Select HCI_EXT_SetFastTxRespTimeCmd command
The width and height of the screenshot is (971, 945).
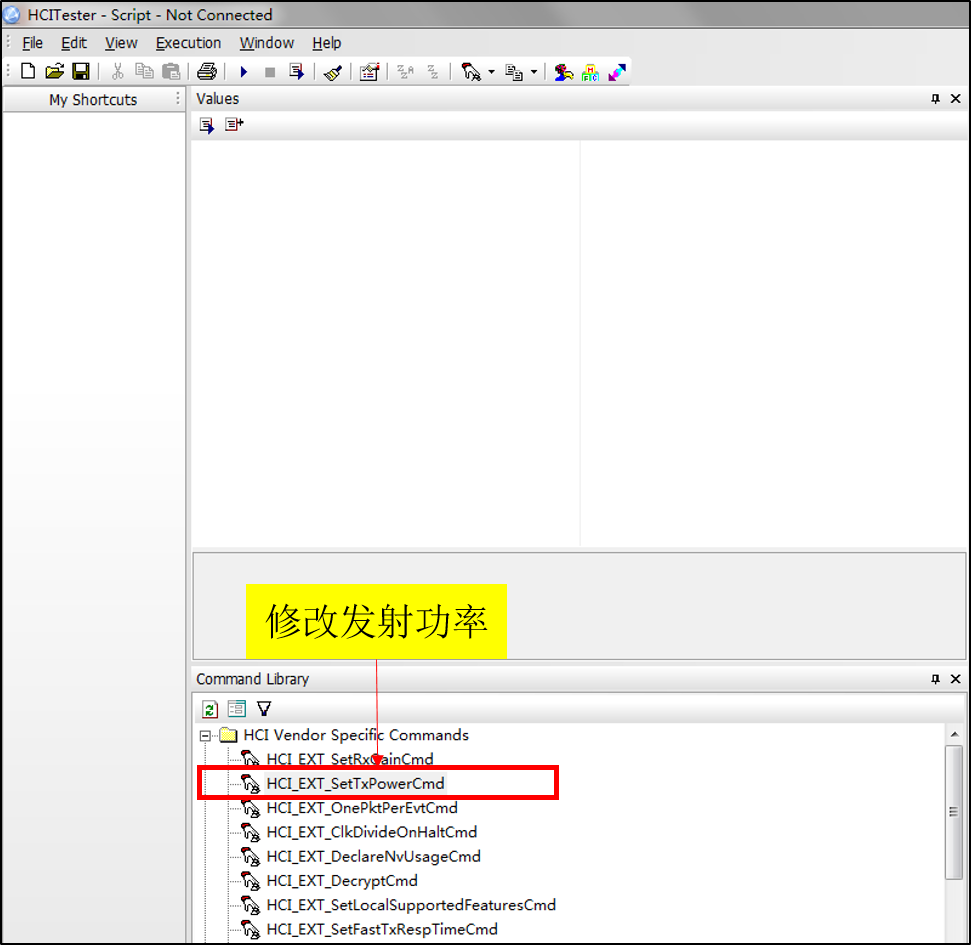tap(382, 929)
